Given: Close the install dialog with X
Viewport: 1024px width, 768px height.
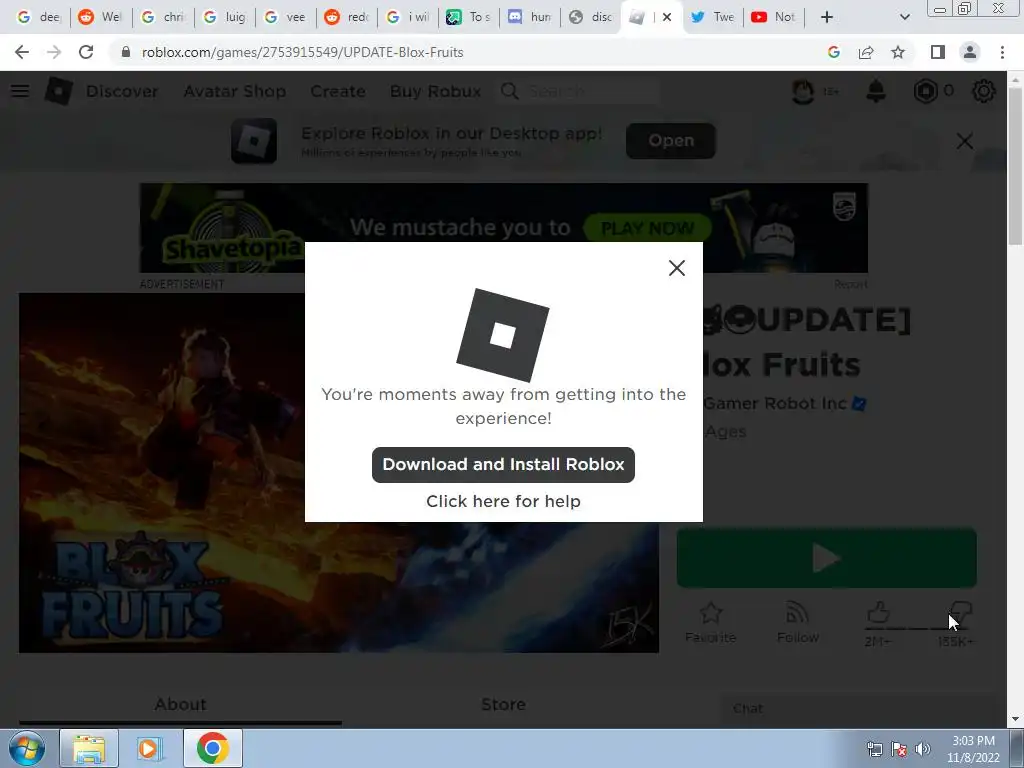Looking at the screenshot, I should coord(677,268).
